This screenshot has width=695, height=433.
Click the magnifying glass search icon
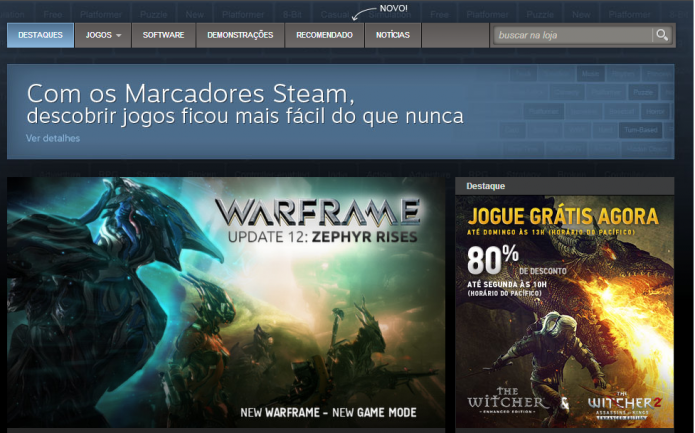662,35
